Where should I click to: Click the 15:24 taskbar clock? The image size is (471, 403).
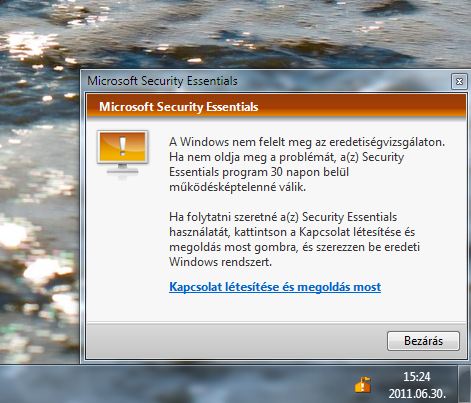(417, 377)
